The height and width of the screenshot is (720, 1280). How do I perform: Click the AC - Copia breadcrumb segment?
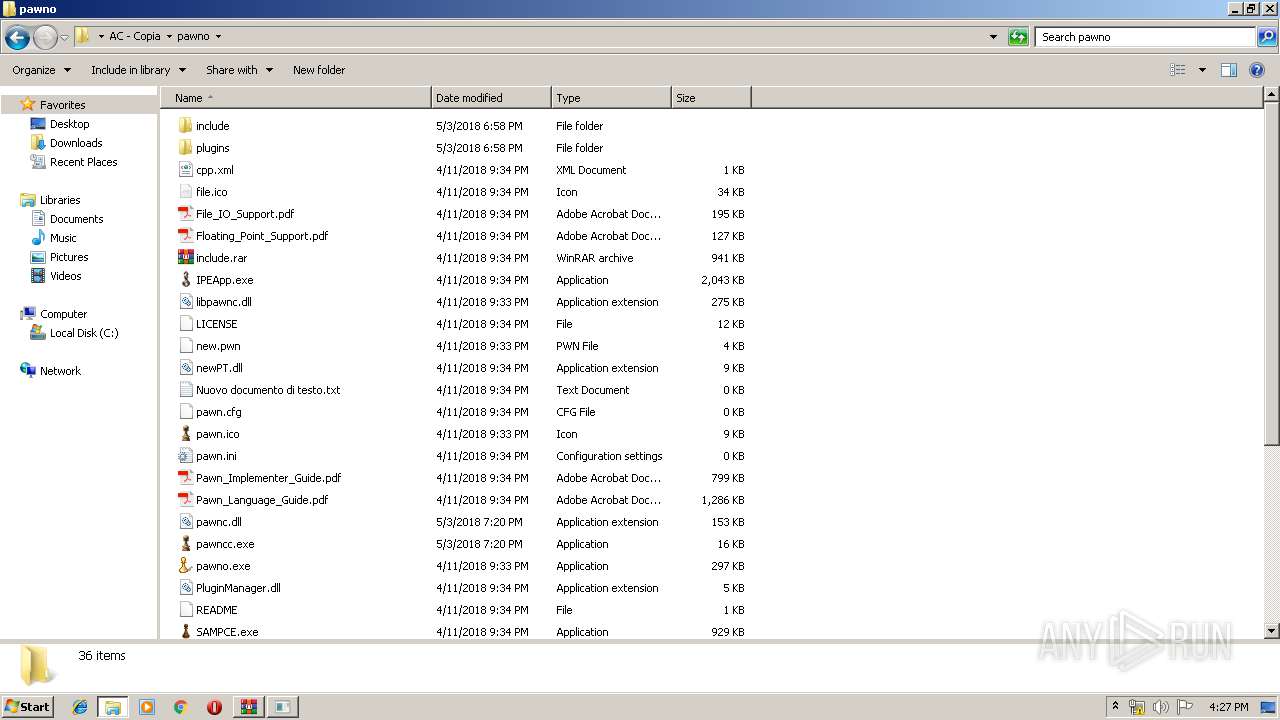point(134,37)
